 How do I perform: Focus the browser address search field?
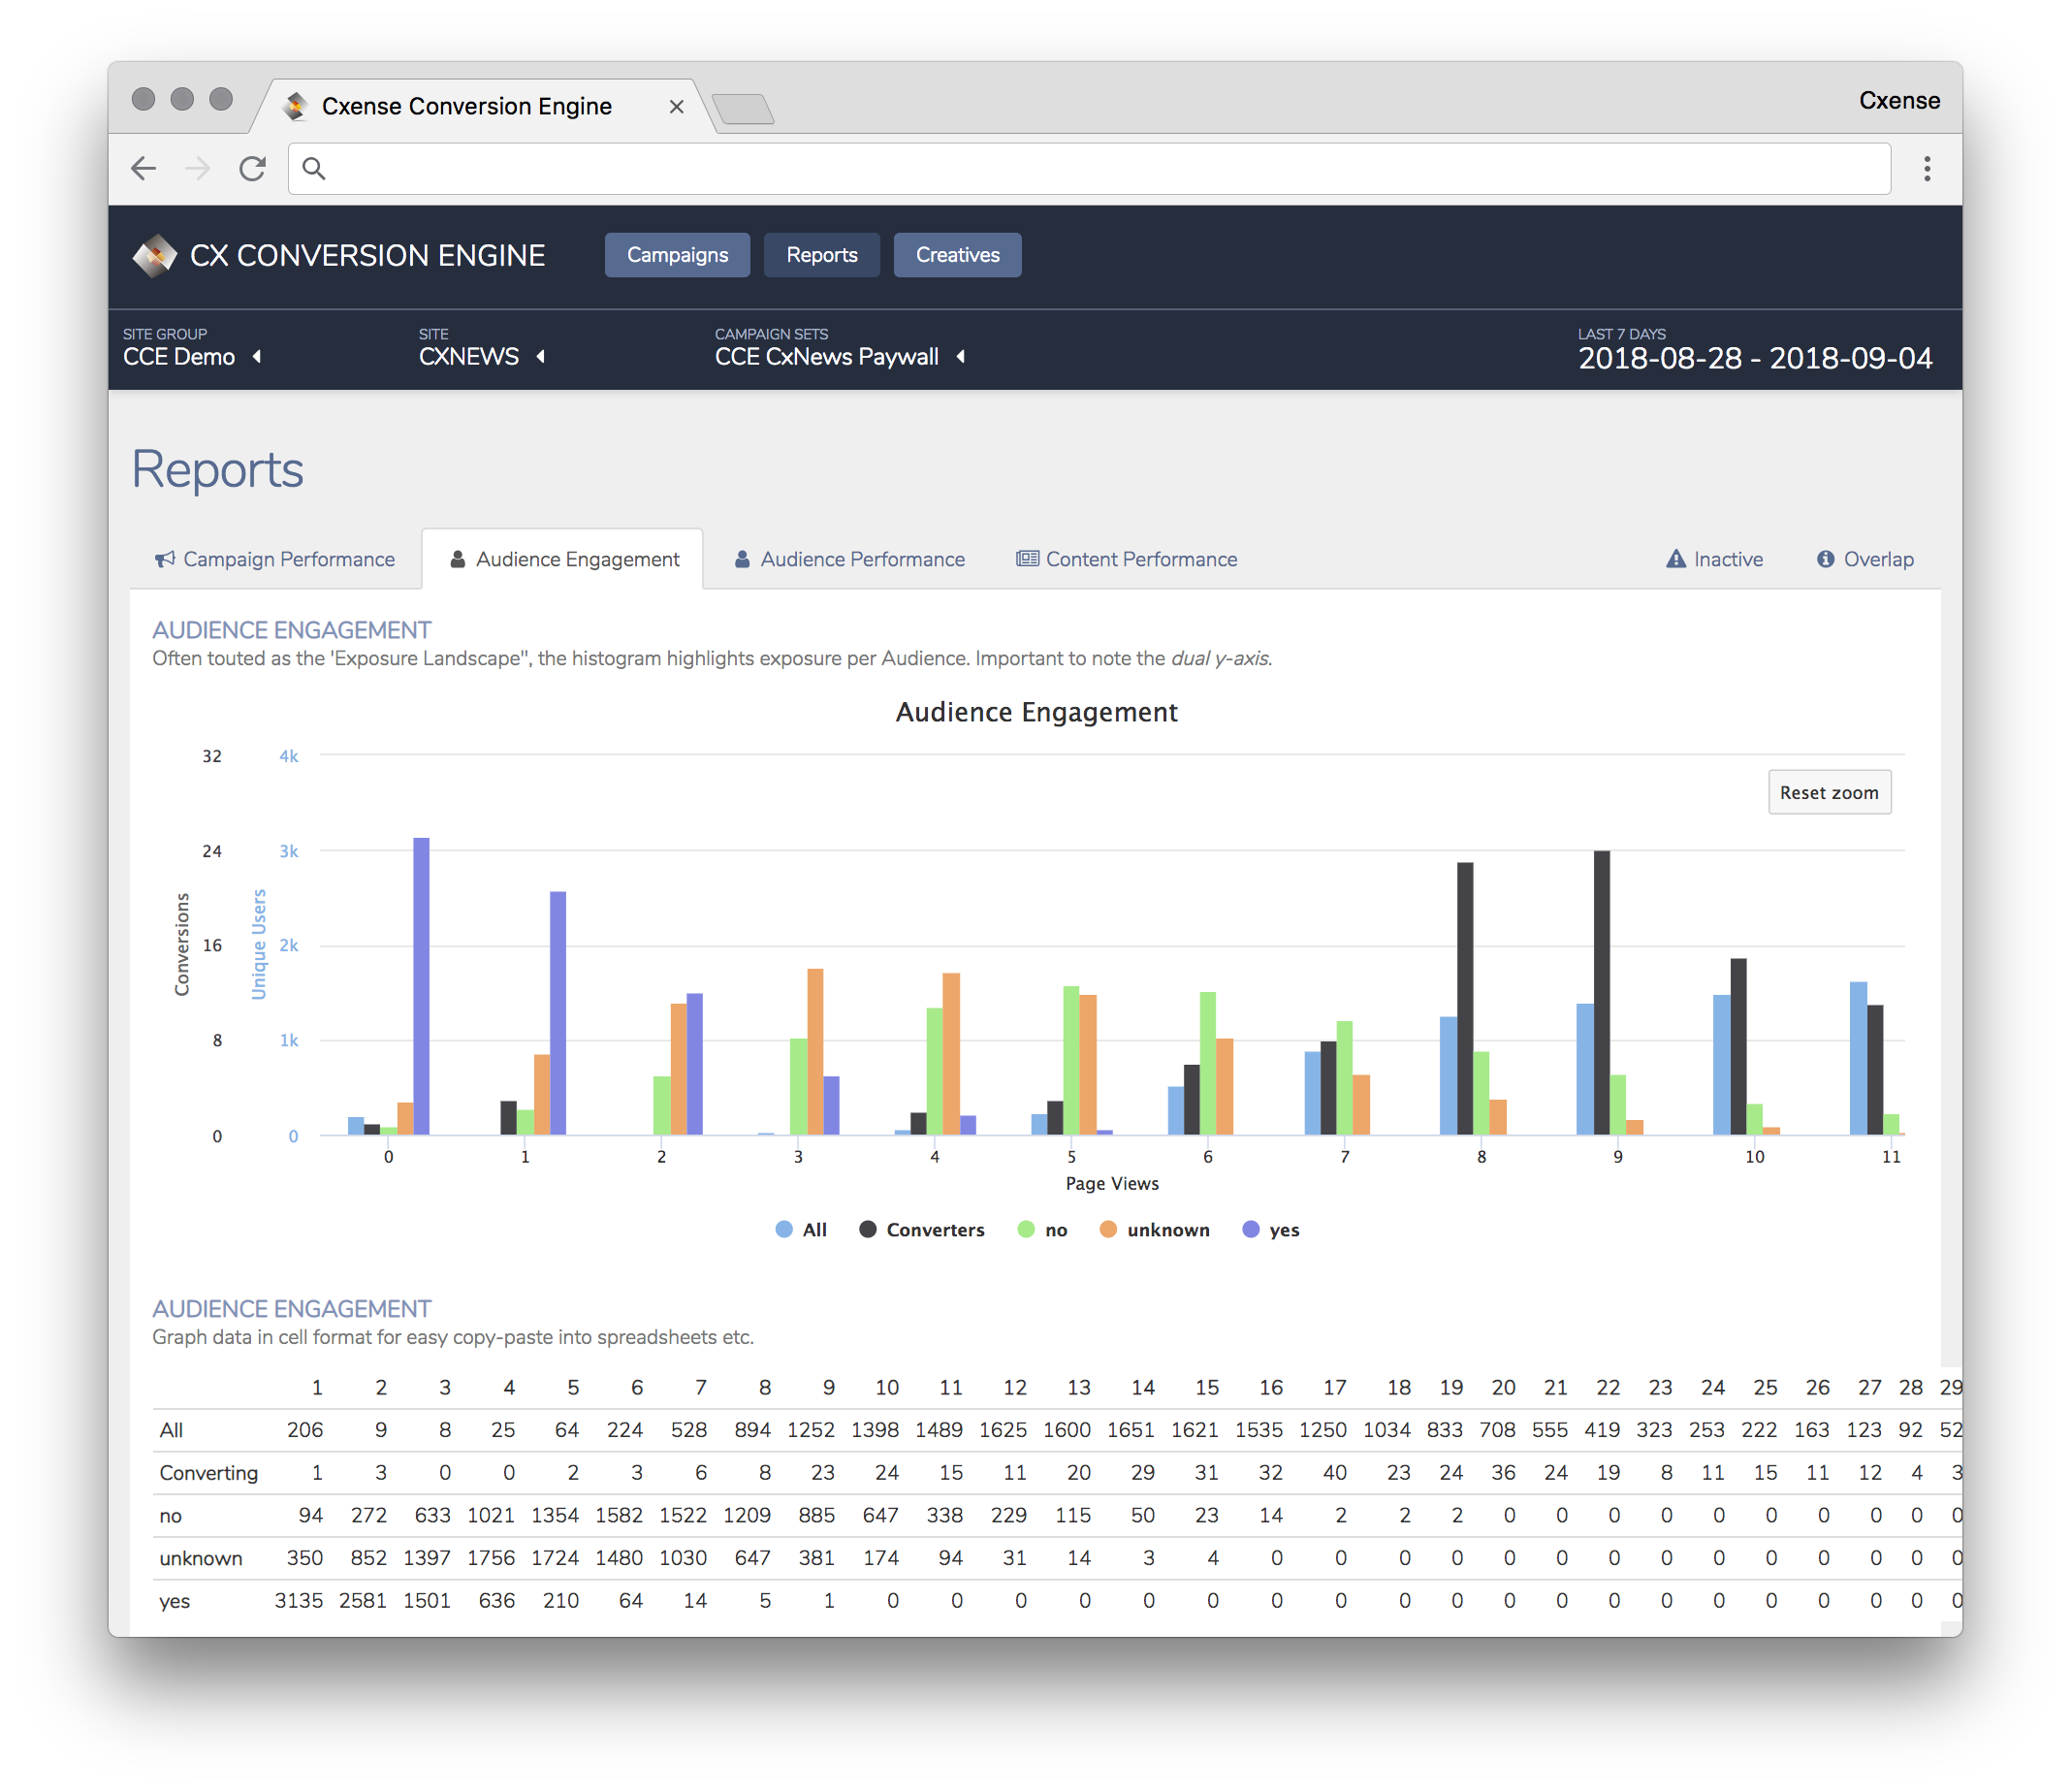coord(1088,168)
